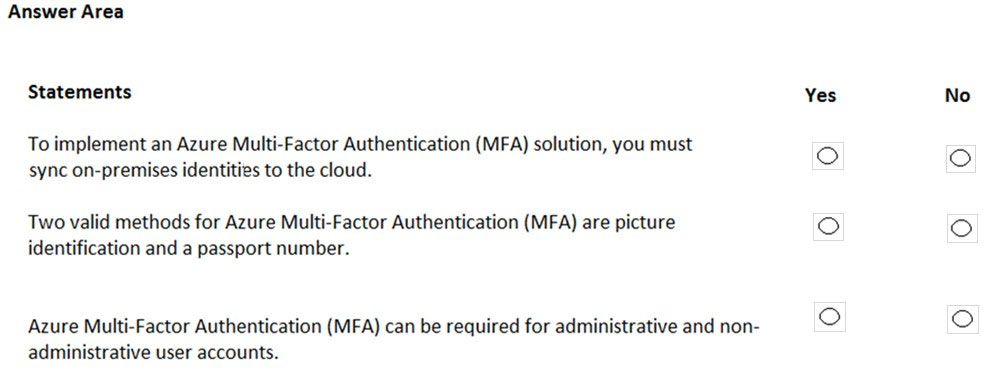Screen dimensions: 984x377
Task: Mark Yes for administrative and non-administrative accounts statement
Action: (830, 317)
